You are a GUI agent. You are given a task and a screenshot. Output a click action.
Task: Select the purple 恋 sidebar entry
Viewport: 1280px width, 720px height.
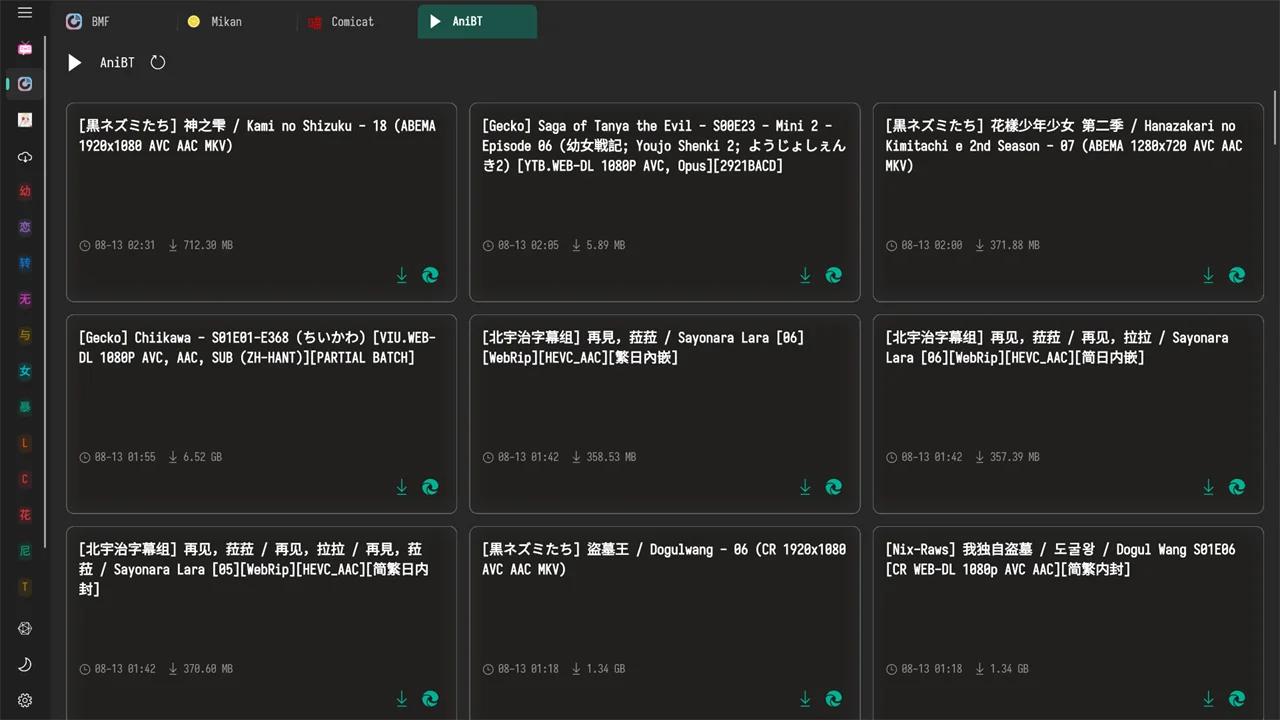click(x=25, y=227)
